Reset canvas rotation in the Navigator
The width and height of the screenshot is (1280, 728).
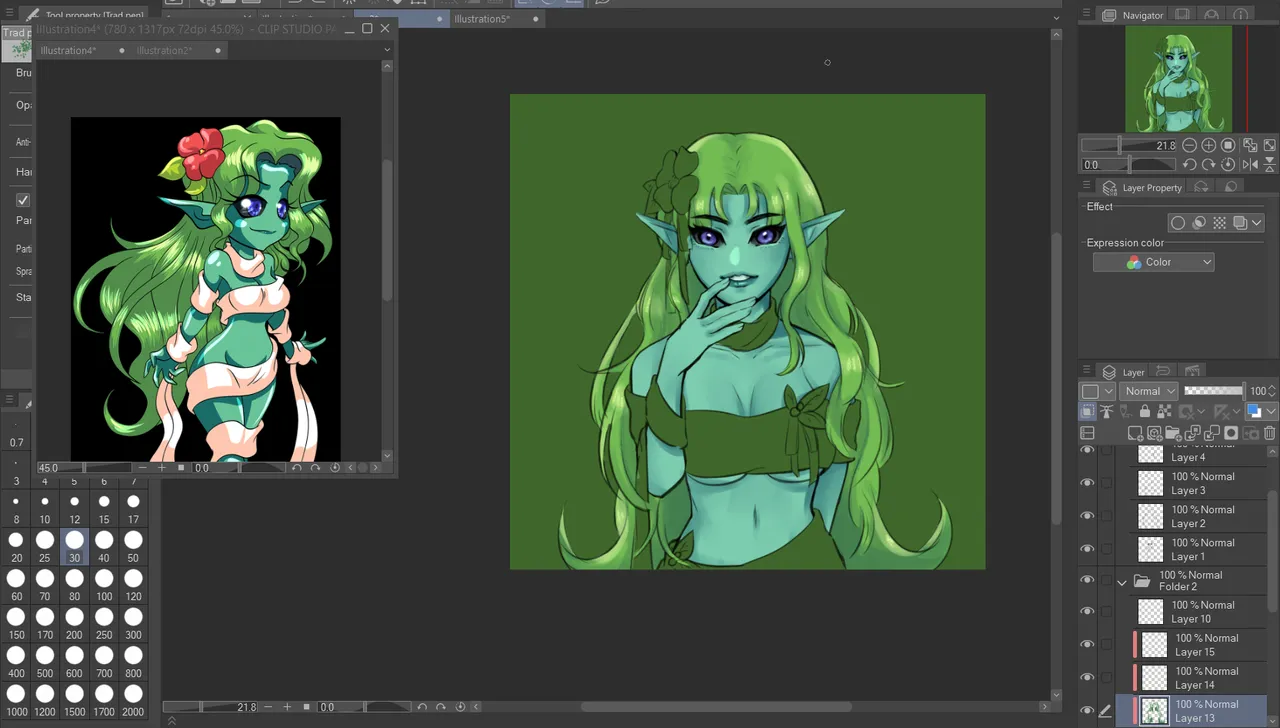[x=1229, y=164]
